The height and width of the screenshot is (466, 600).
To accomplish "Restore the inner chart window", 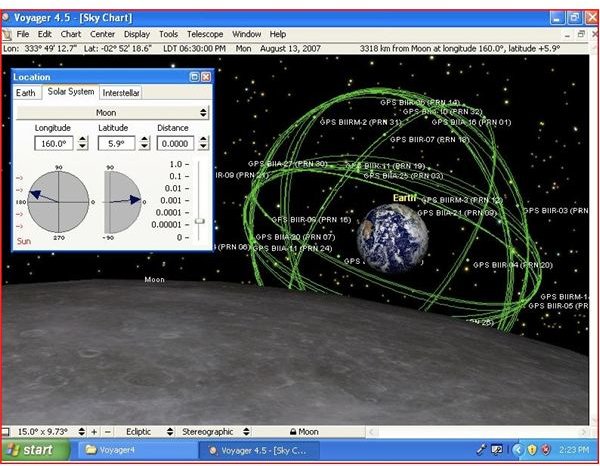I will tap(581, 34).
